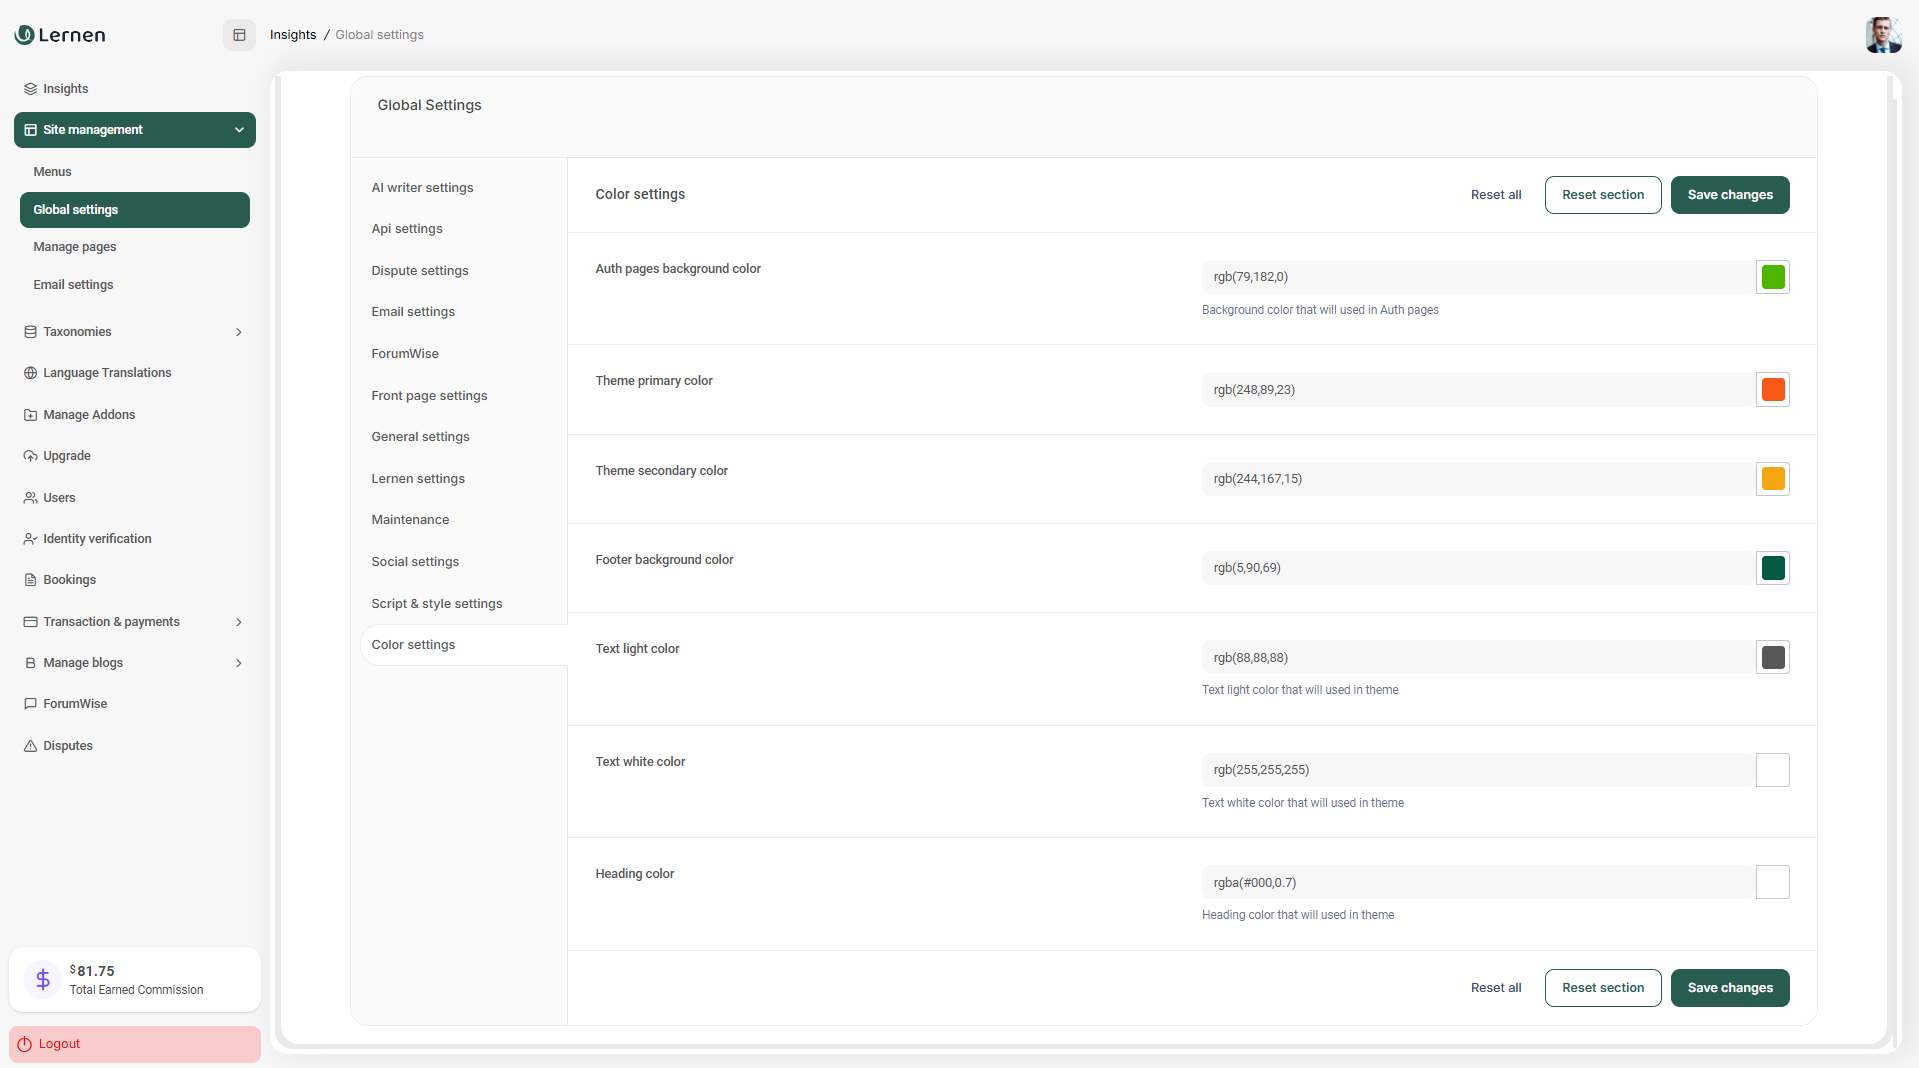Click the Identity verification icon

[x=30, y=539]
